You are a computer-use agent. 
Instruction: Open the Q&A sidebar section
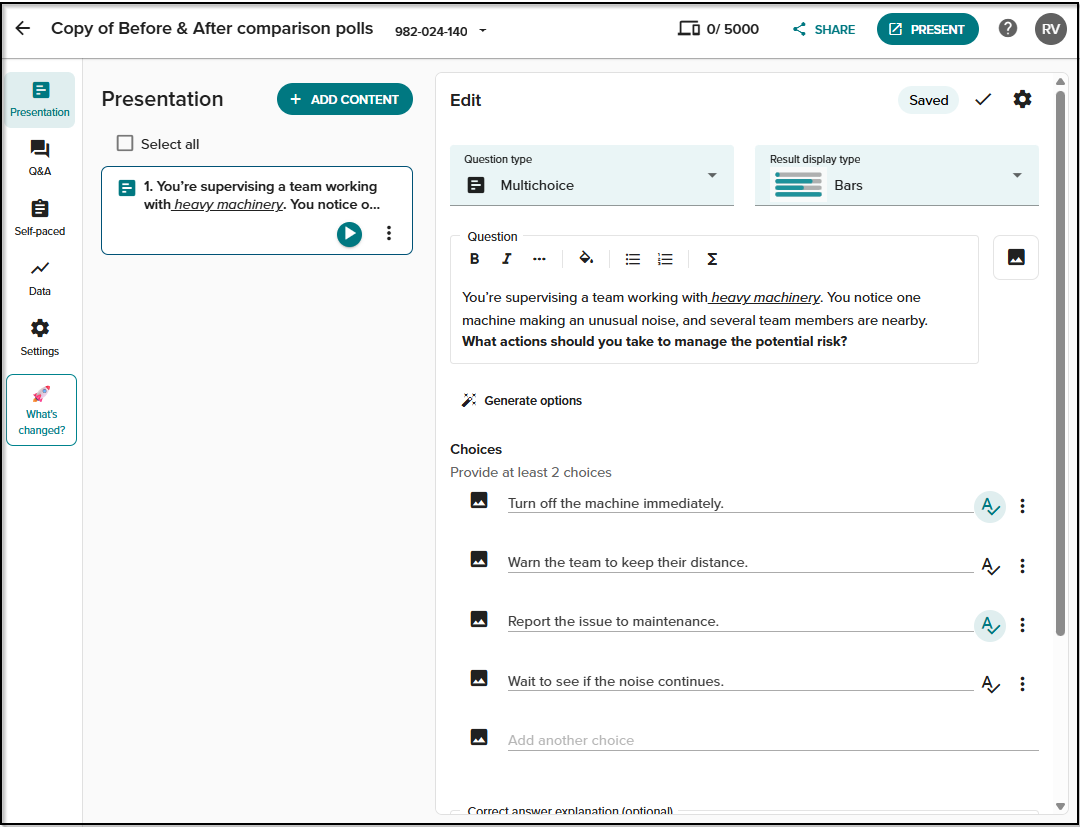(40, 158)
